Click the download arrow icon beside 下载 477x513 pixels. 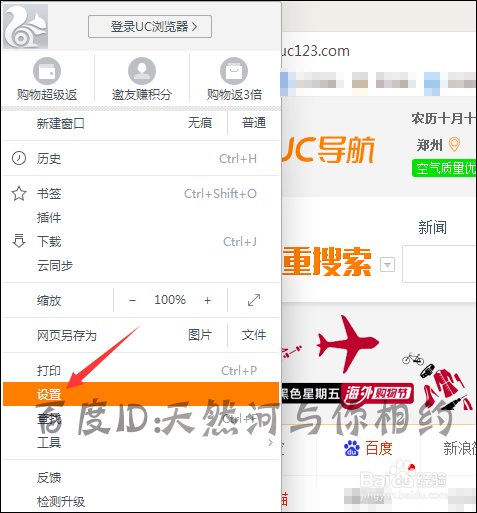point(19,241)
